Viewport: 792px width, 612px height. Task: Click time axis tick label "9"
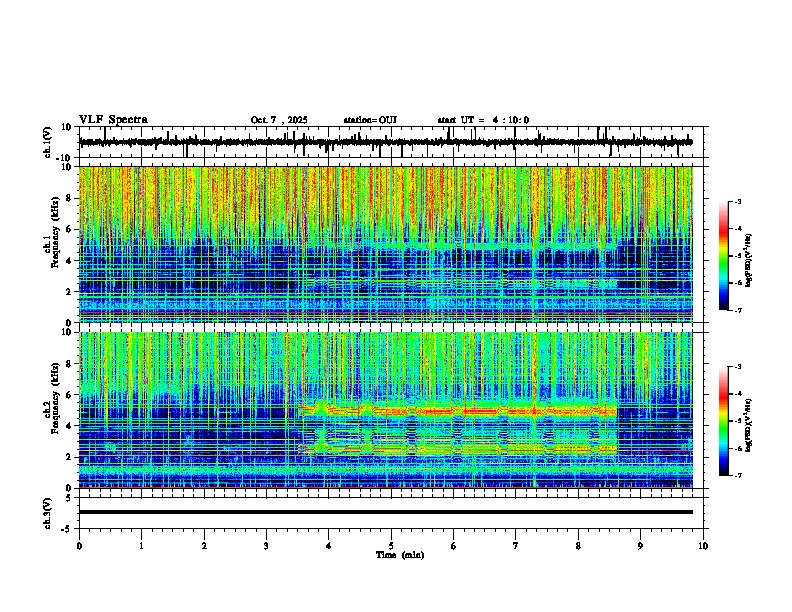point(640,546)
